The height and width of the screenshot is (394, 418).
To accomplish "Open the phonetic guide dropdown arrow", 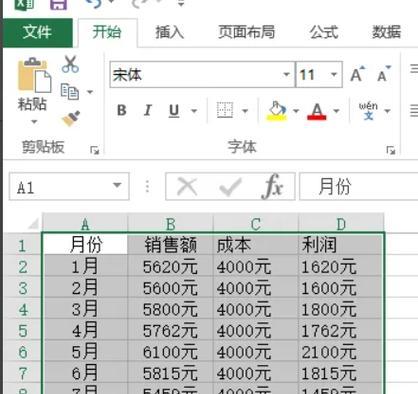I will pyautogui.click(x=387, y=111).
